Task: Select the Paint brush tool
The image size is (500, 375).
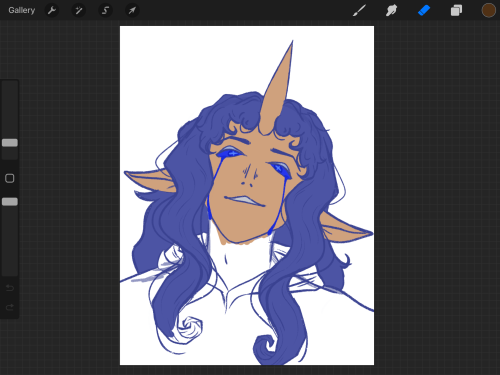Action: click(359, 10)
